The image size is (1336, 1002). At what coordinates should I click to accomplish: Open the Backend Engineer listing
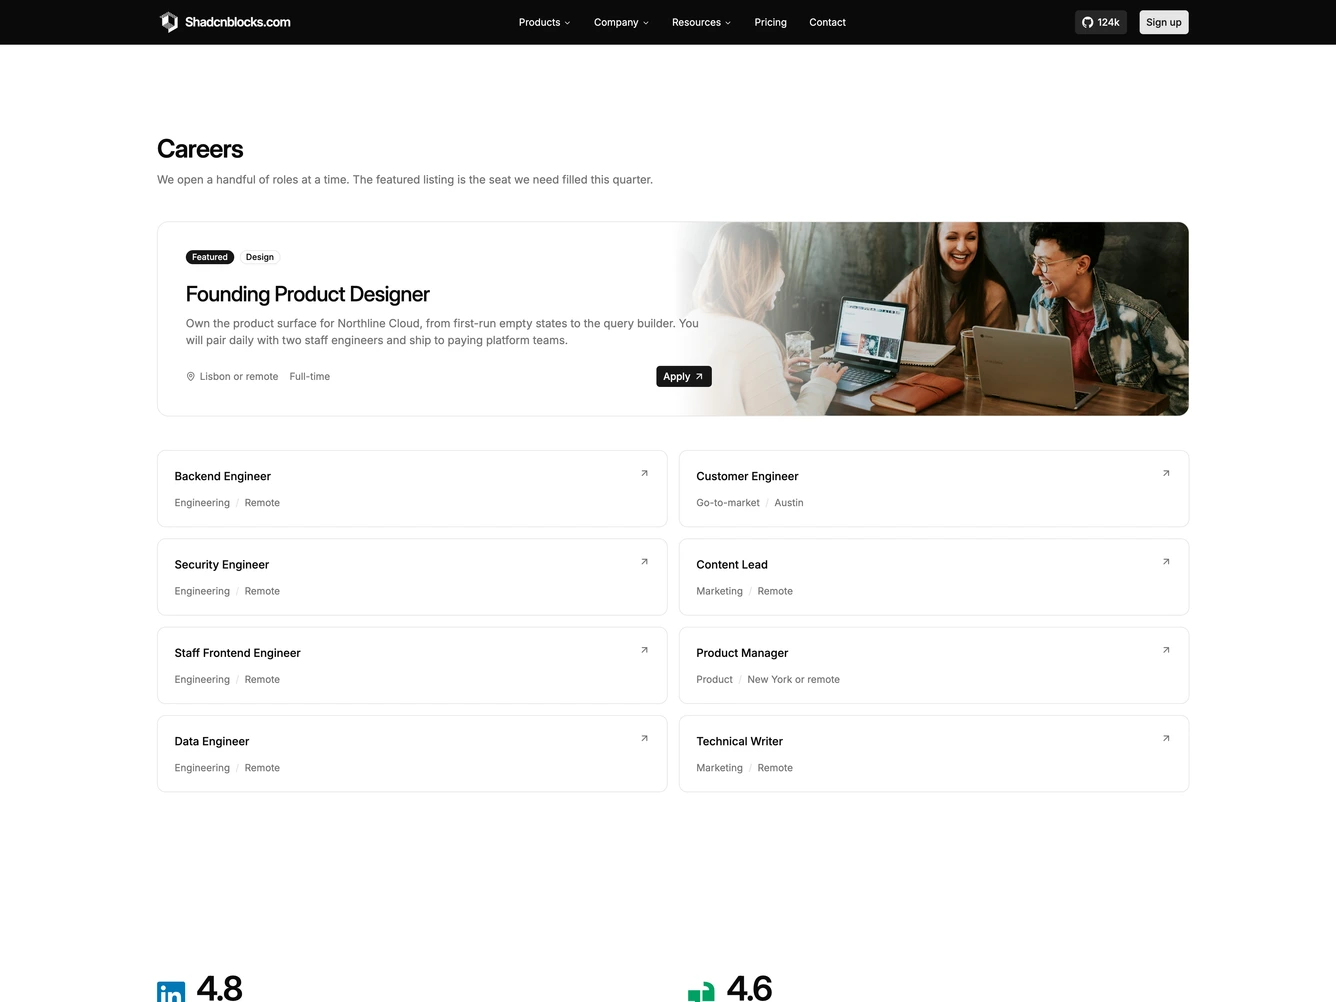(x=412, y=489)
